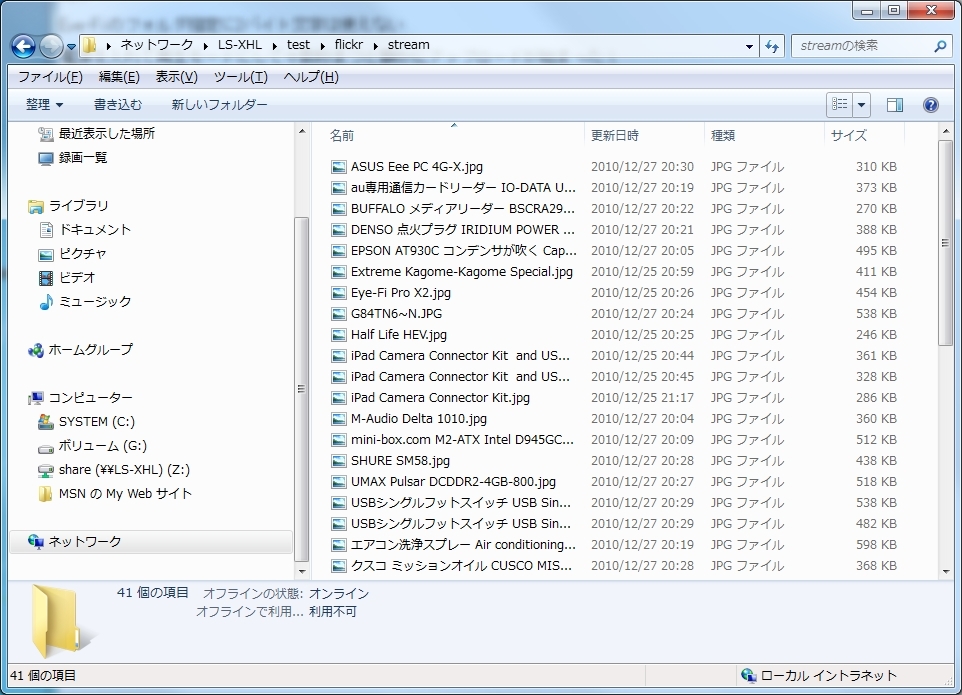Sort by サイズ column header
Viewport: 962px width, 695px height.
[864, 136]
